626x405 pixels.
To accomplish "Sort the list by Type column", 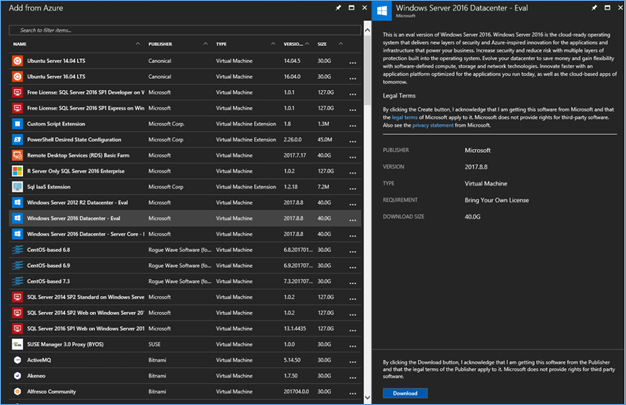I will [x=221, y=44].
